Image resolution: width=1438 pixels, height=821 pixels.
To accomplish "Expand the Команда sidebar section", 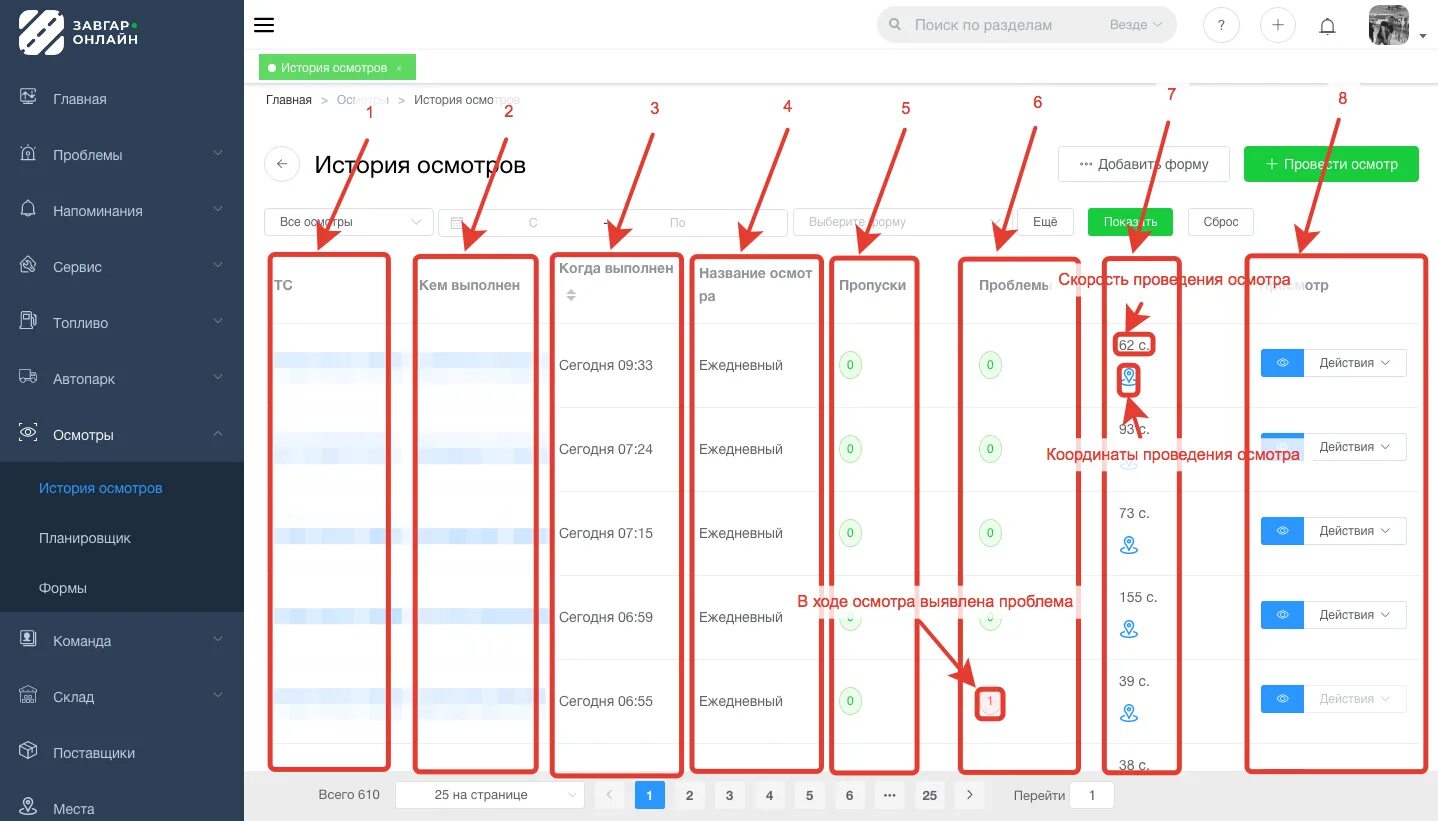I will point(122,641).
